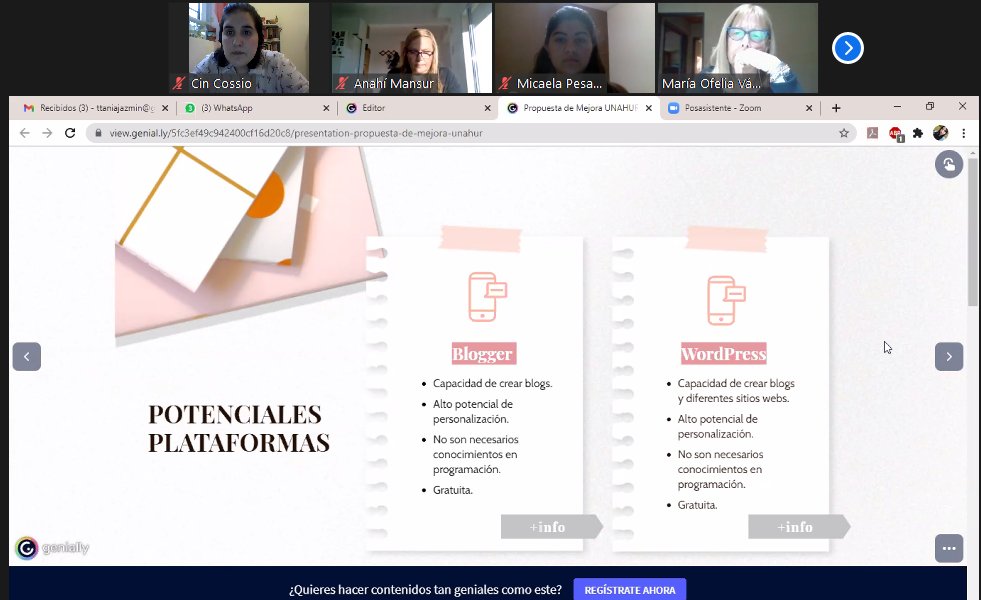Select Anahí Mansur's video thumbnail
This screenshot has width=981, height=600.
412,48
